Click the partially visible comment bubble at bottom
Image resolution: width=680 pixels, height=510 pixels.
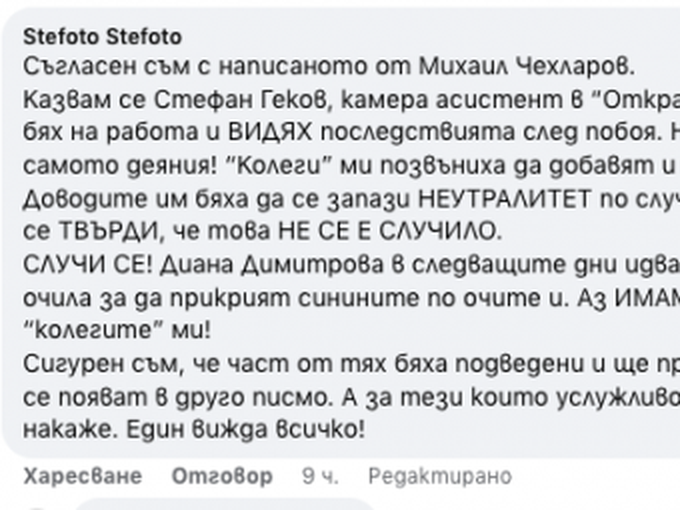[226, 504]
